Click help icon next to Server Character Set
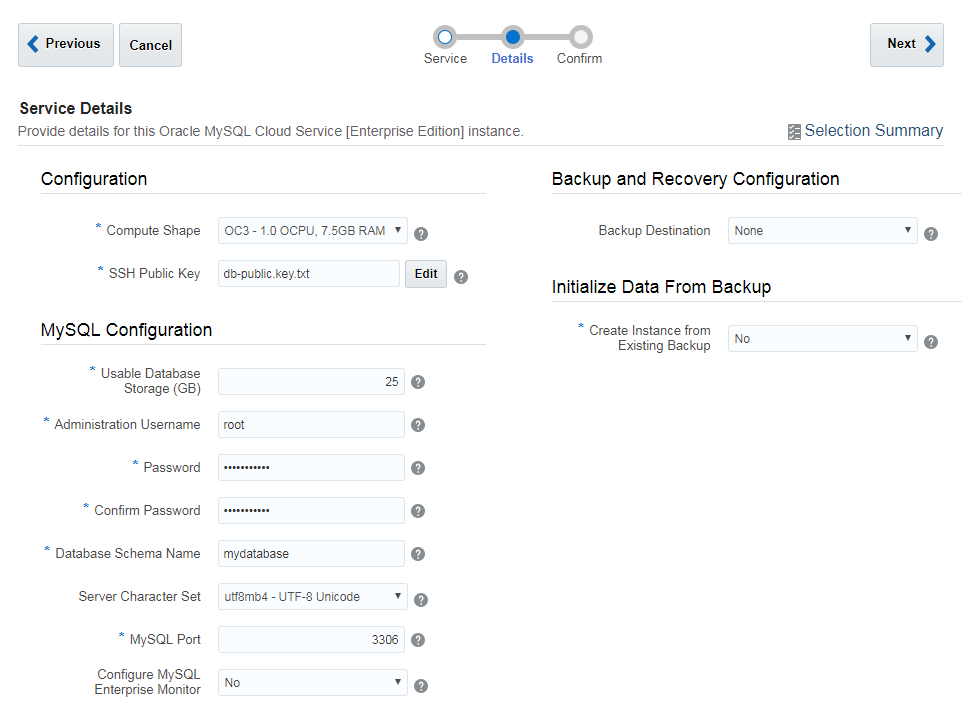Image resolution: width=962 pixels, height=706 pixels. (421, 600)
